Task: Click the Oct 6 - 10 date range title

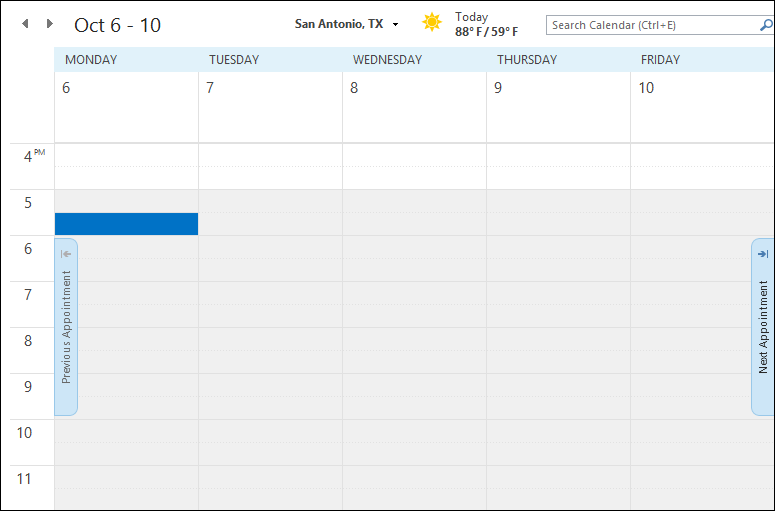Action: pyautogui.click(x=117, y=25)
